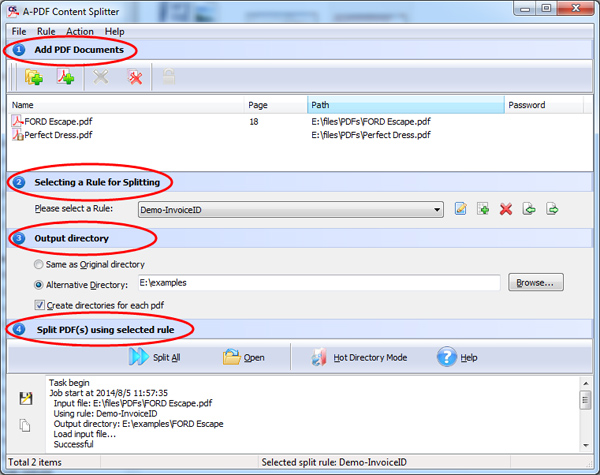Screen dimensions: 600x475
Task: Click log line 'Job start at 2014/8/5 11:57:35'
Action: pyautogui.click(x=108, y=393)
